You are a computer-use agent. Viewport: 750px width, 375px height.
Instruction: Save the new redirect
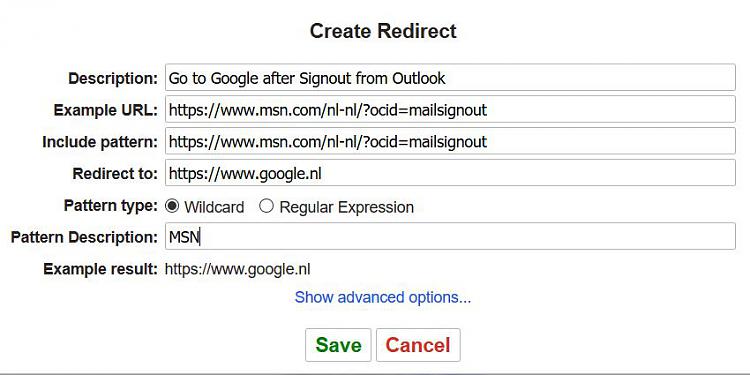[x=338, y=345]
